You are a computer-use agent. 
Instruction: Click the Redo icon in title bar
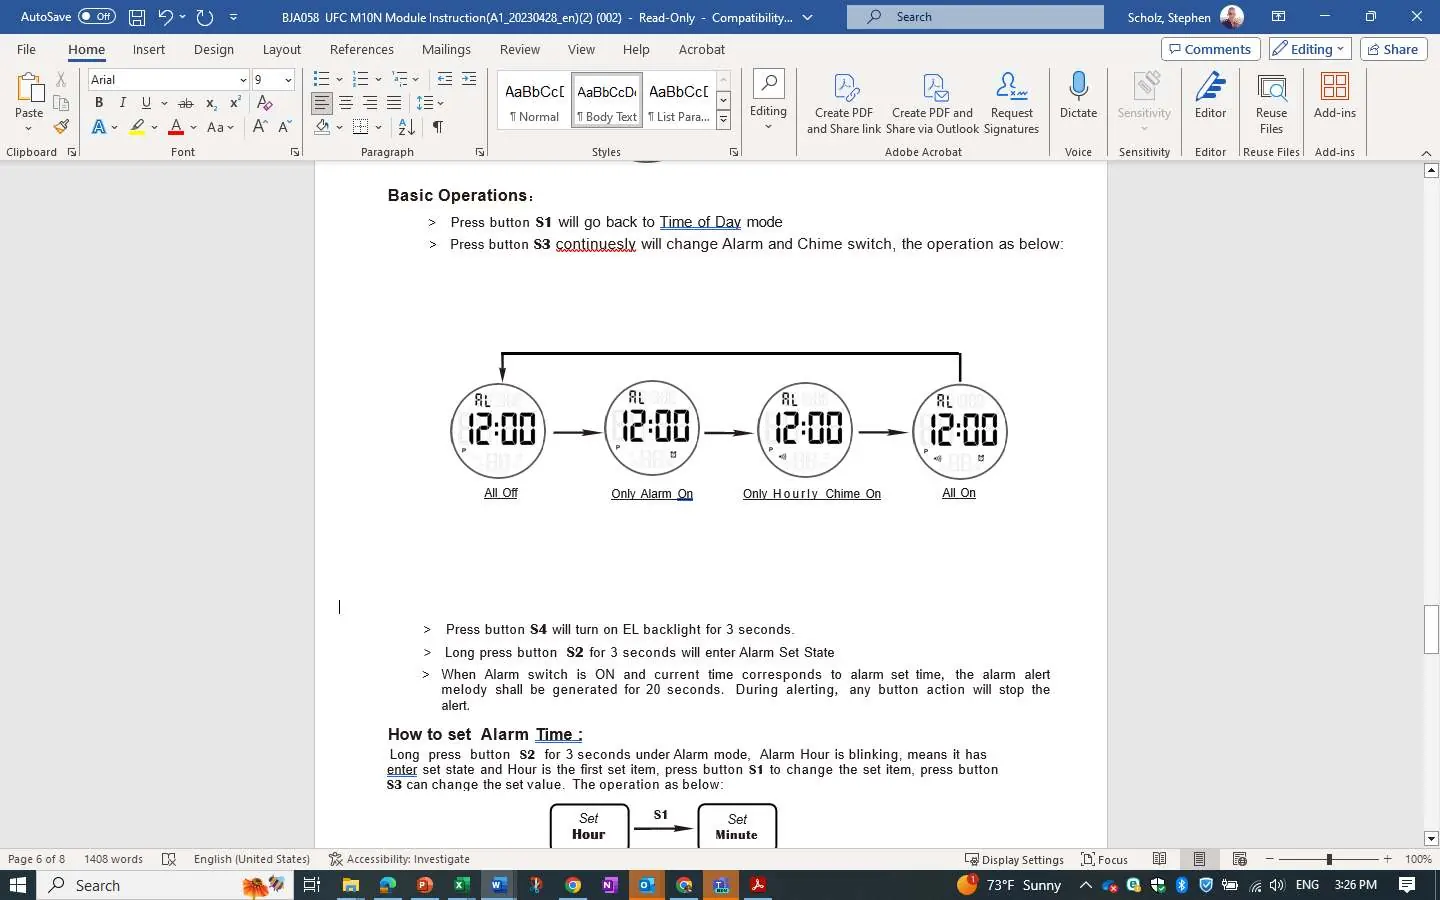coord(205,17)
